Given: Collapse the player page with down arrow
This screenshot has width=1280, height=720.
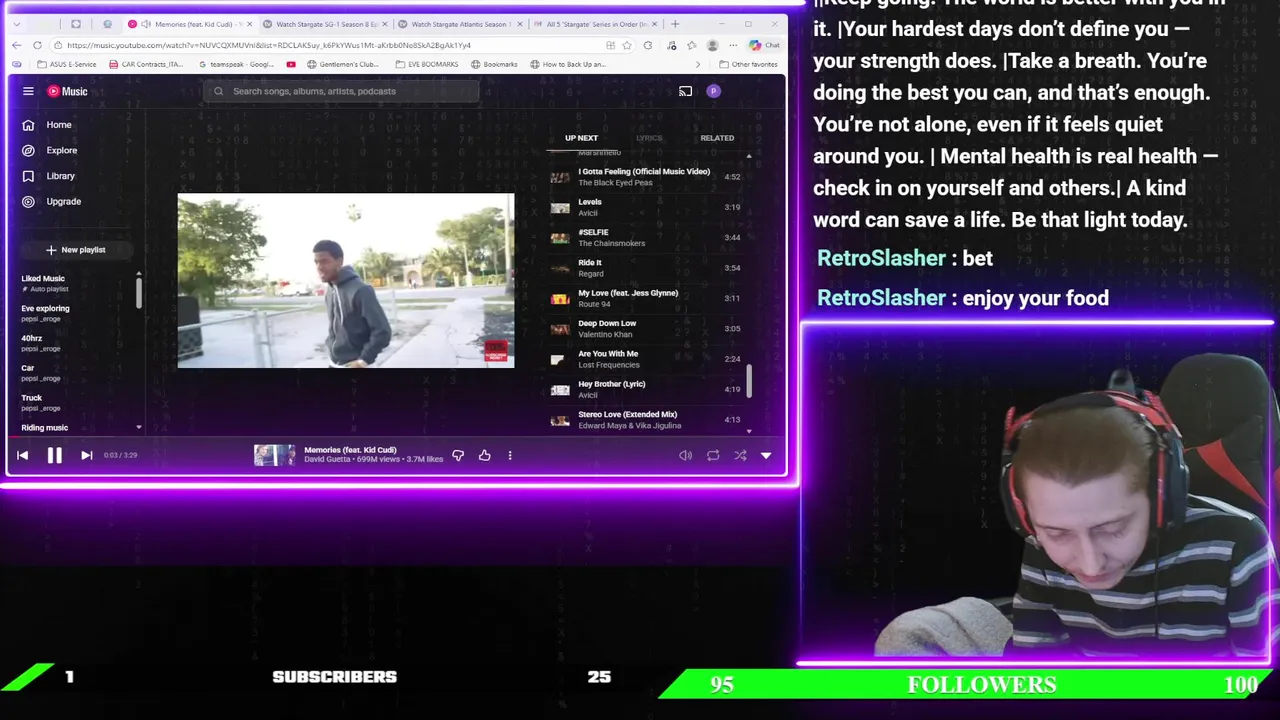Looking at the screenshot, I should pyautogui.click(x=766, y=455).
